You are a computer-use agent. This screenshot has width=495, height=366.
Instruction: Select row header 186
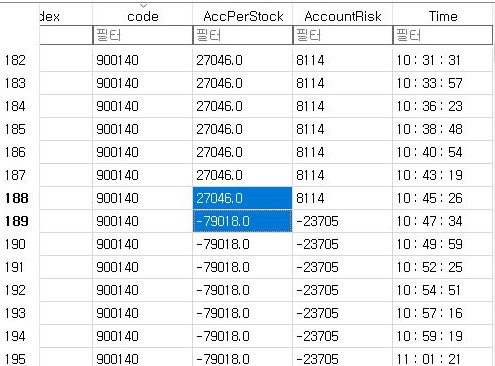point(19,152)
